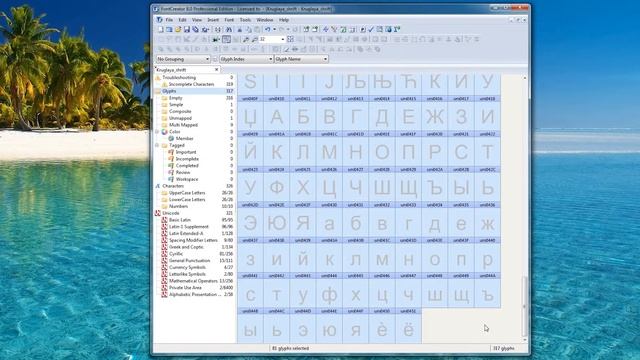
Task: Select the capital Я glyph cell
Action: pyautogui.click(x=303, y=223)
